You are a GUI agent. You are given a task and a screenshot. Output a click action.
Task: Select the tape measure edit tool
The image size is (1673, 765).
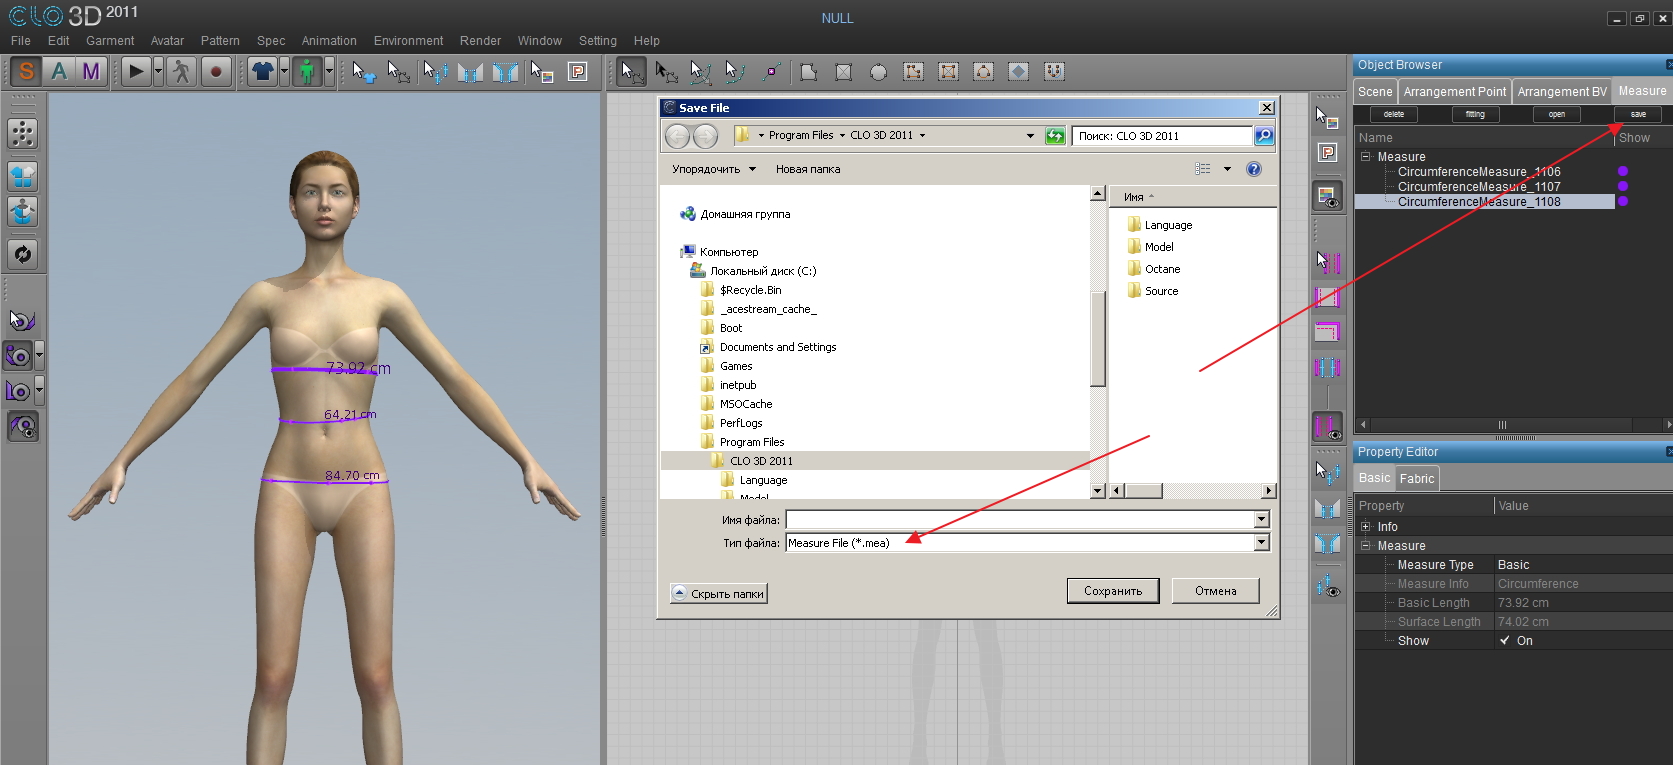21,320
